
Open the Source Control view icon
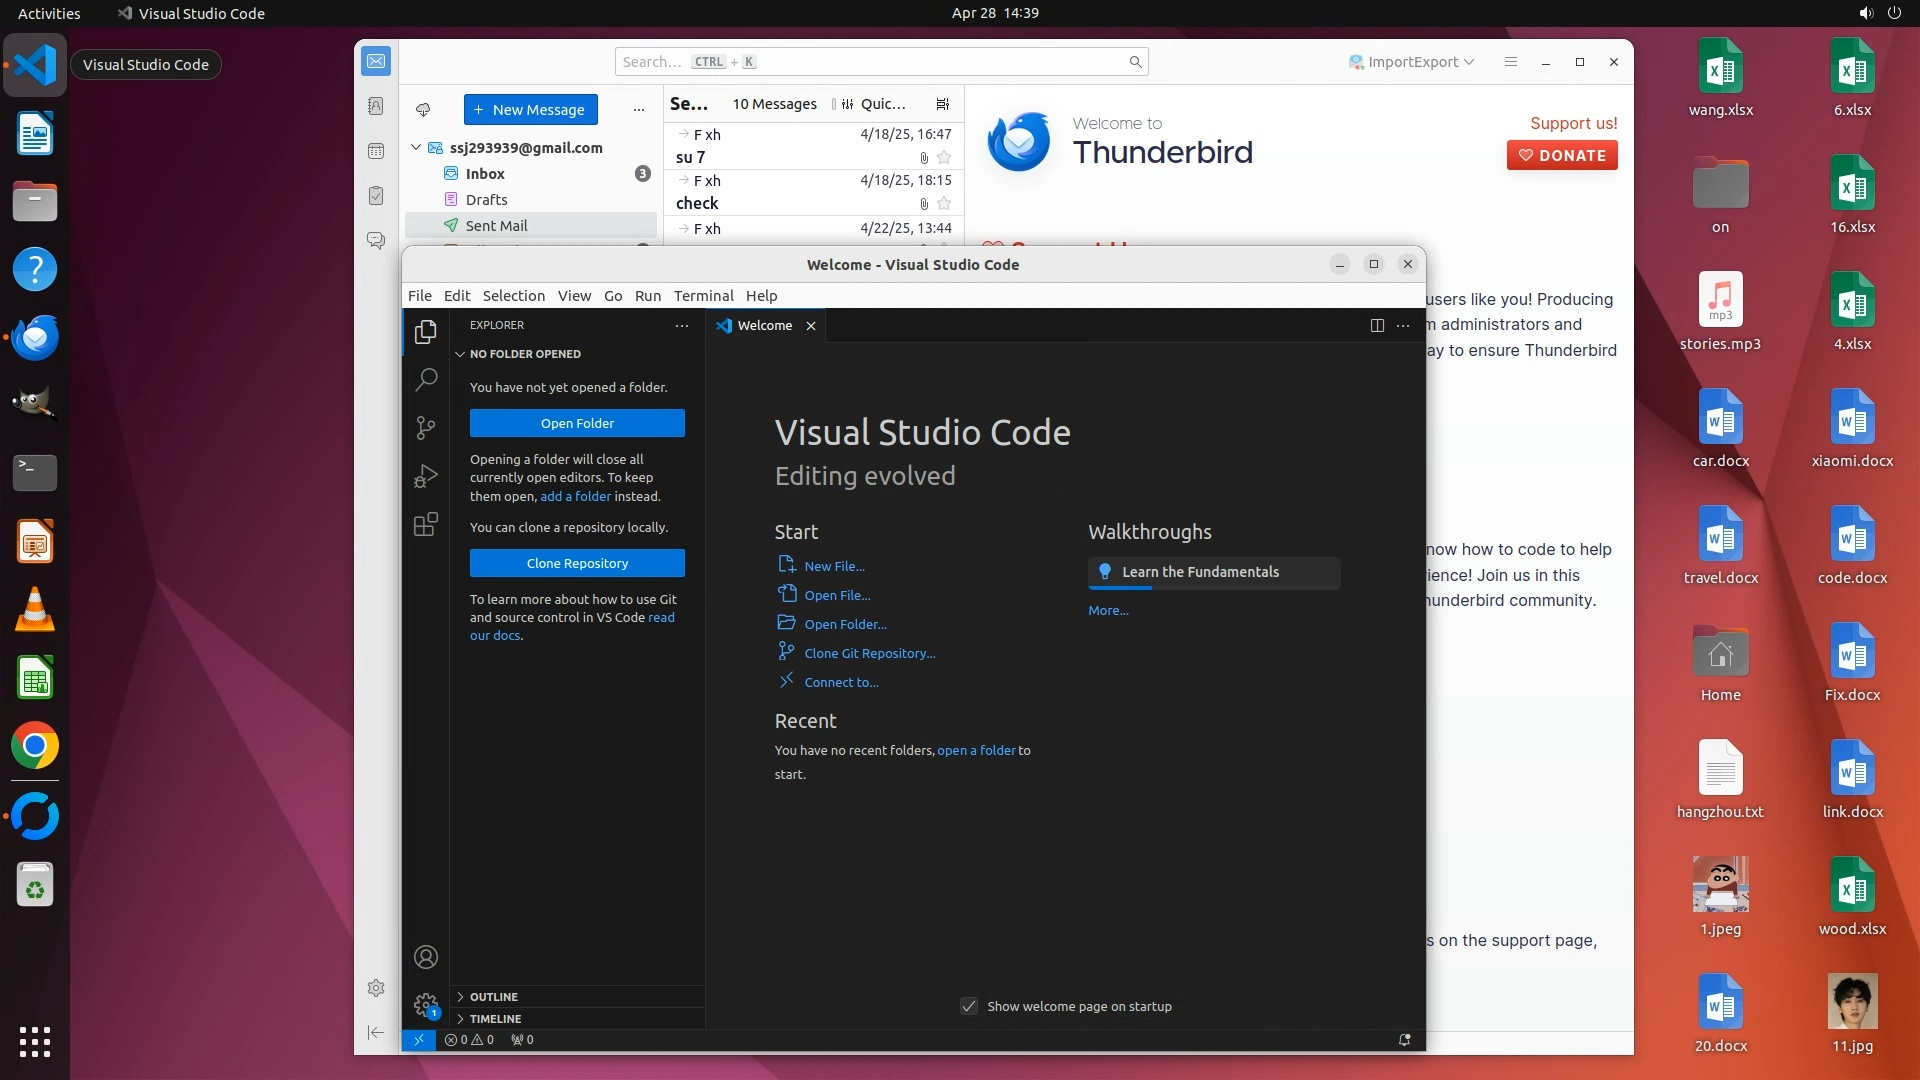(x=426, y=428)
